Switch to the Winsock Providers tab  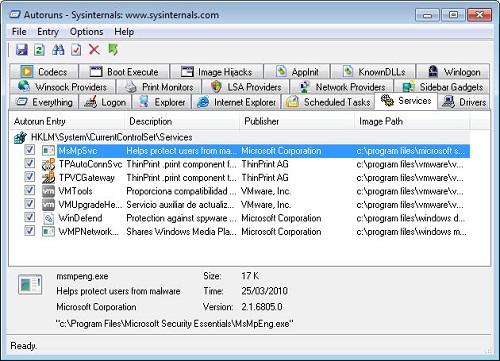(x=63, y=87)
